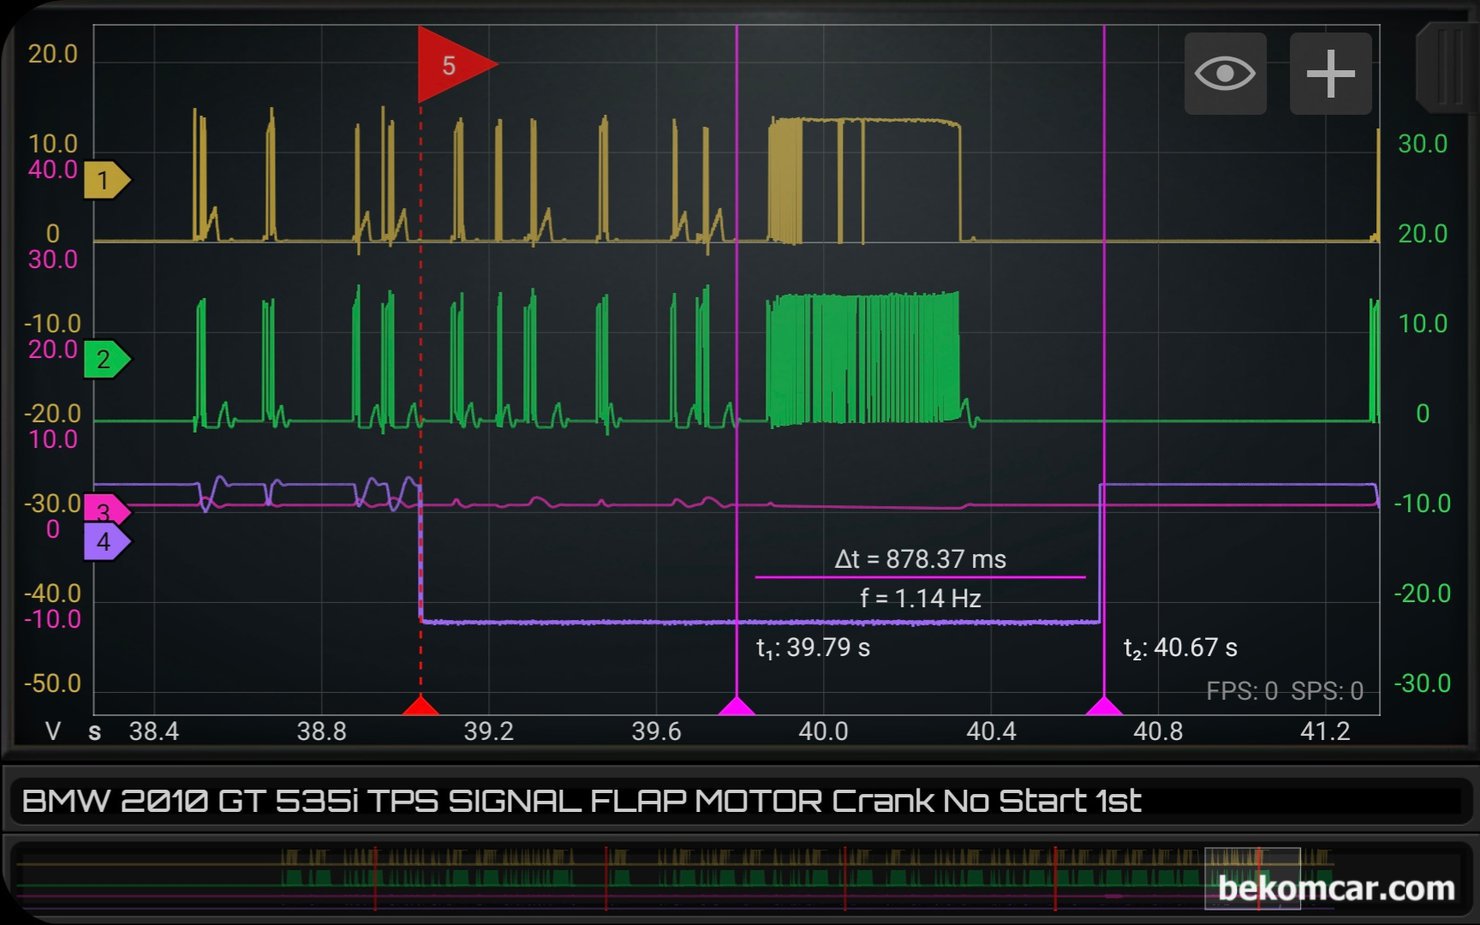The image size is (1480, 925).
Task: Click the green -30.0 right scale label
Action: coord(1422,683)
